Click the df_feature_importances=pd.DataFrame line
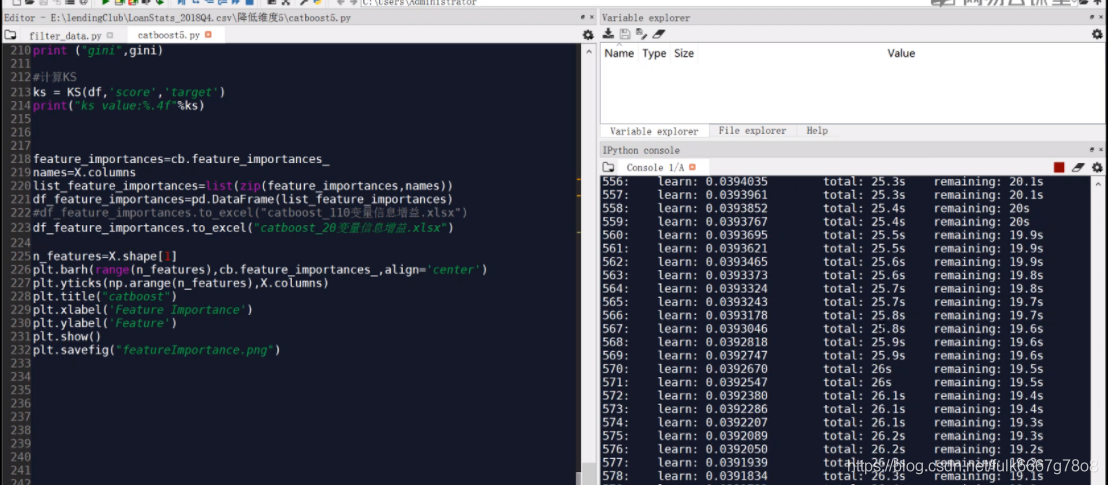The width and height of the screenshot is (1108, 485). point(242,200)
